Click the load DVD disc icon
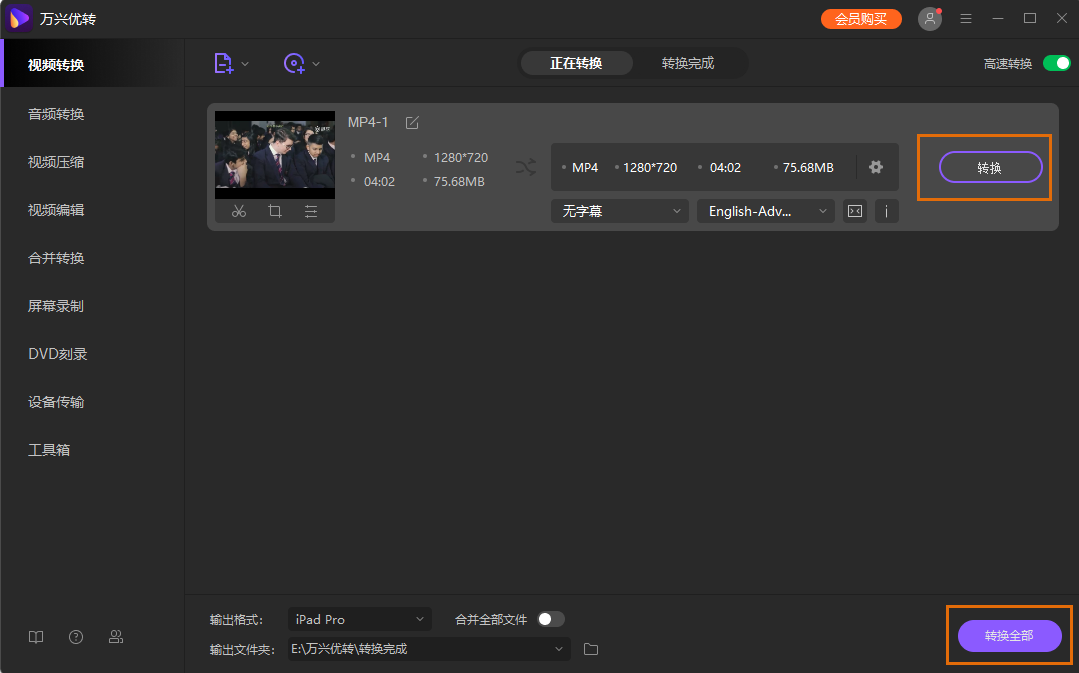This screenshot has height=673, width=1079. (x=295, y=63)
